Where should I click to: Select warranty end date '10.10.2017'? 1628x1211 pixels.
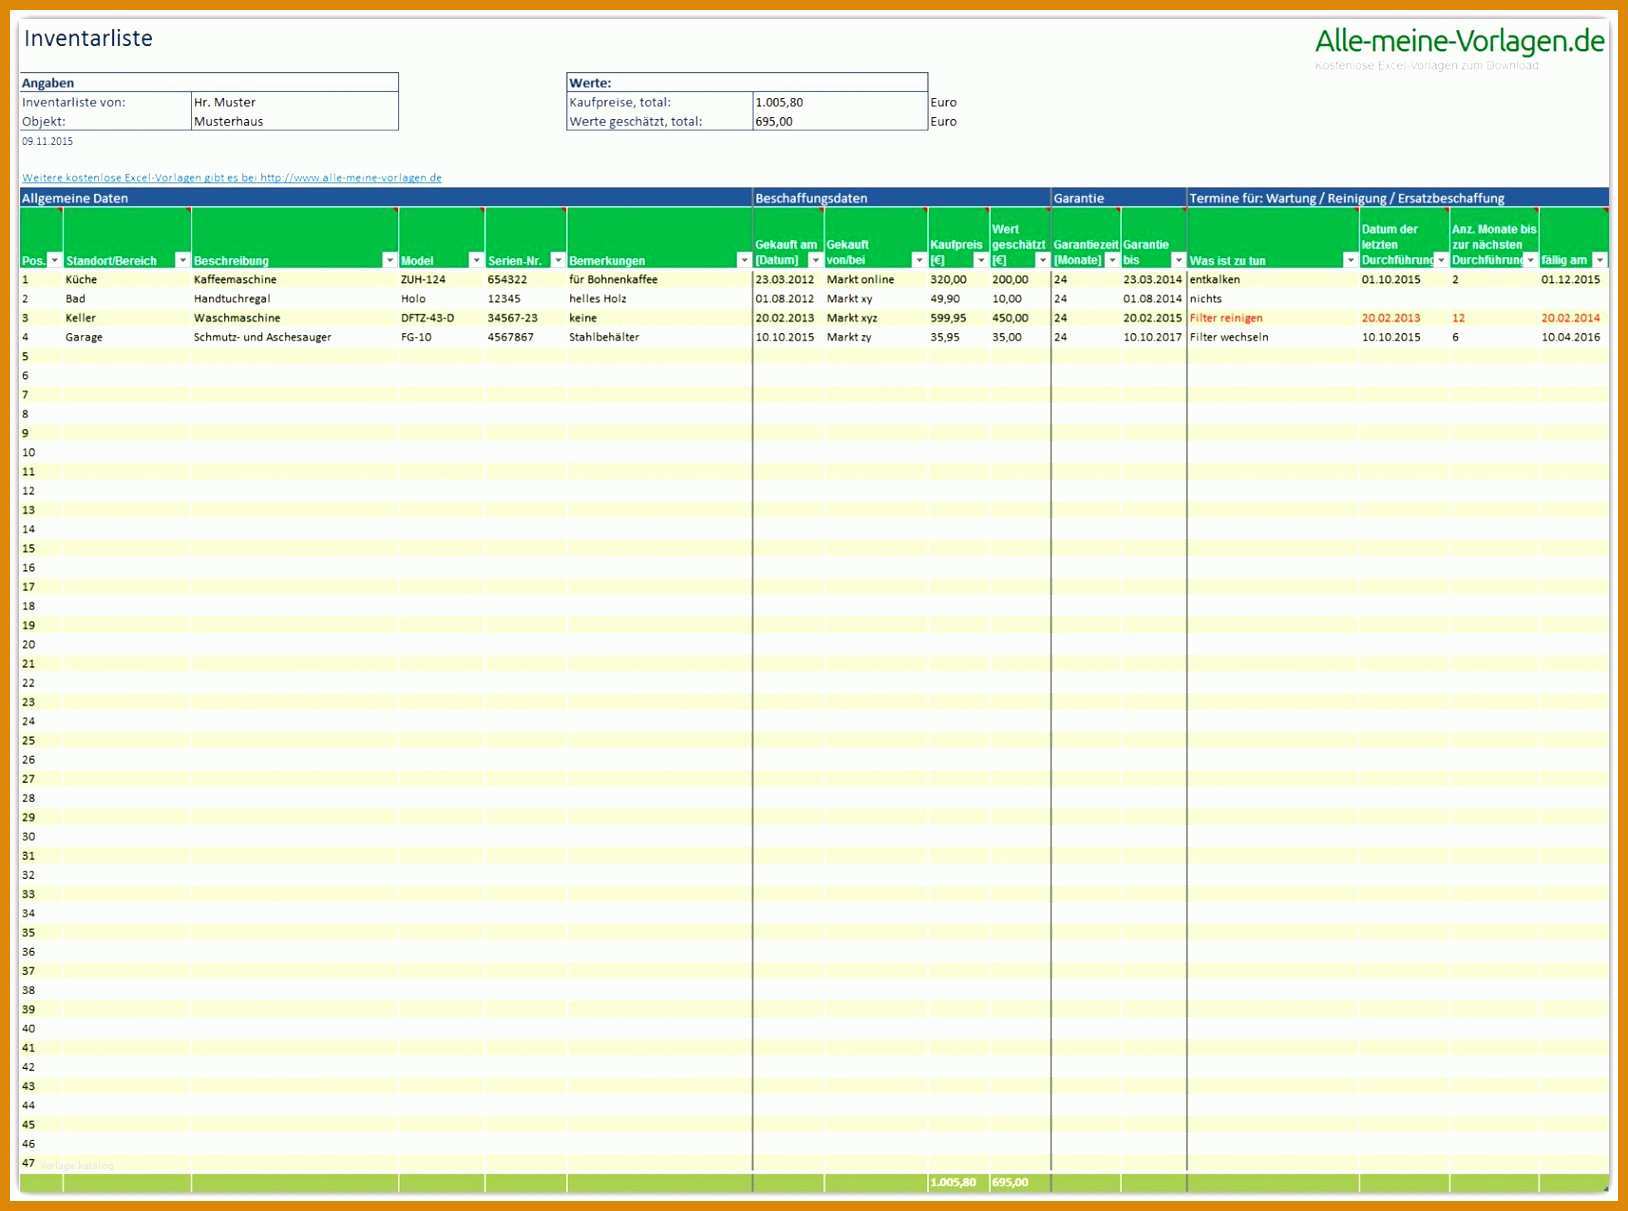click(1153, 337)
